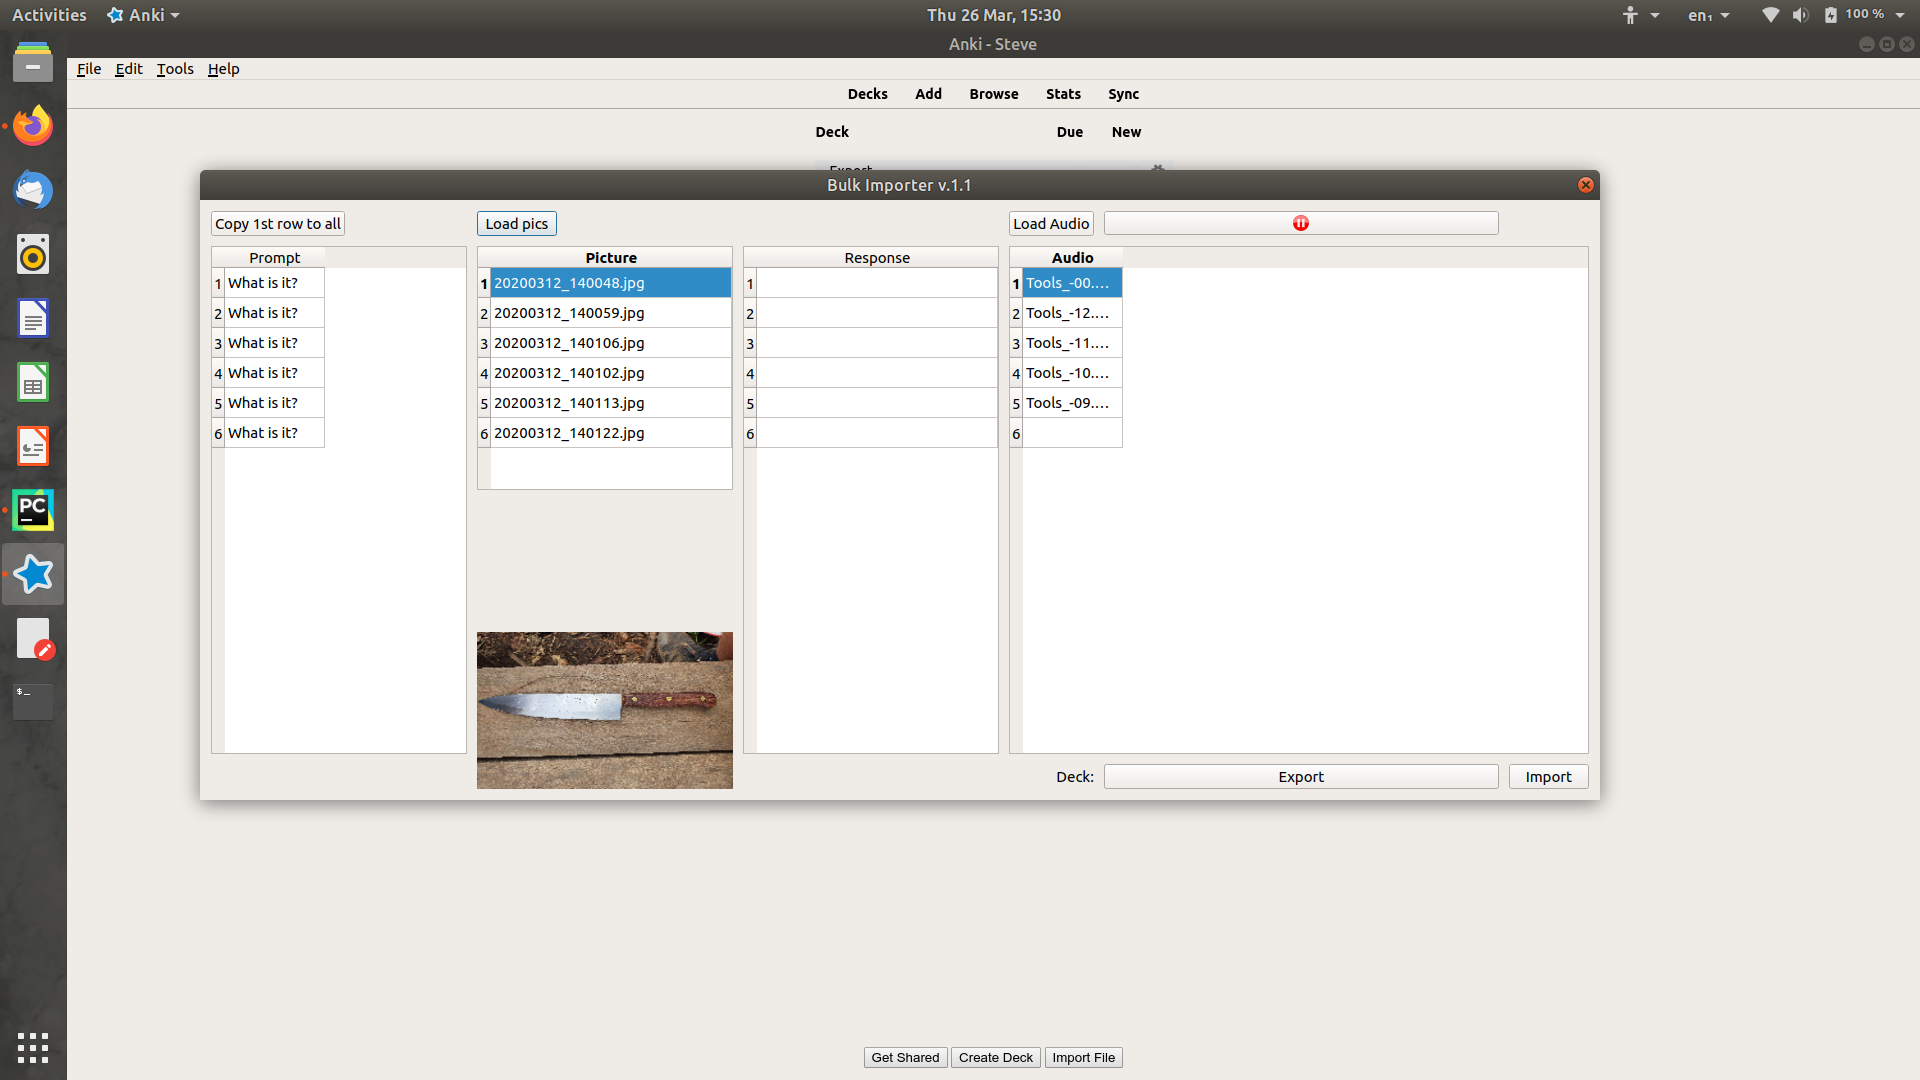Click the Import button

(x=1548, y=777)
